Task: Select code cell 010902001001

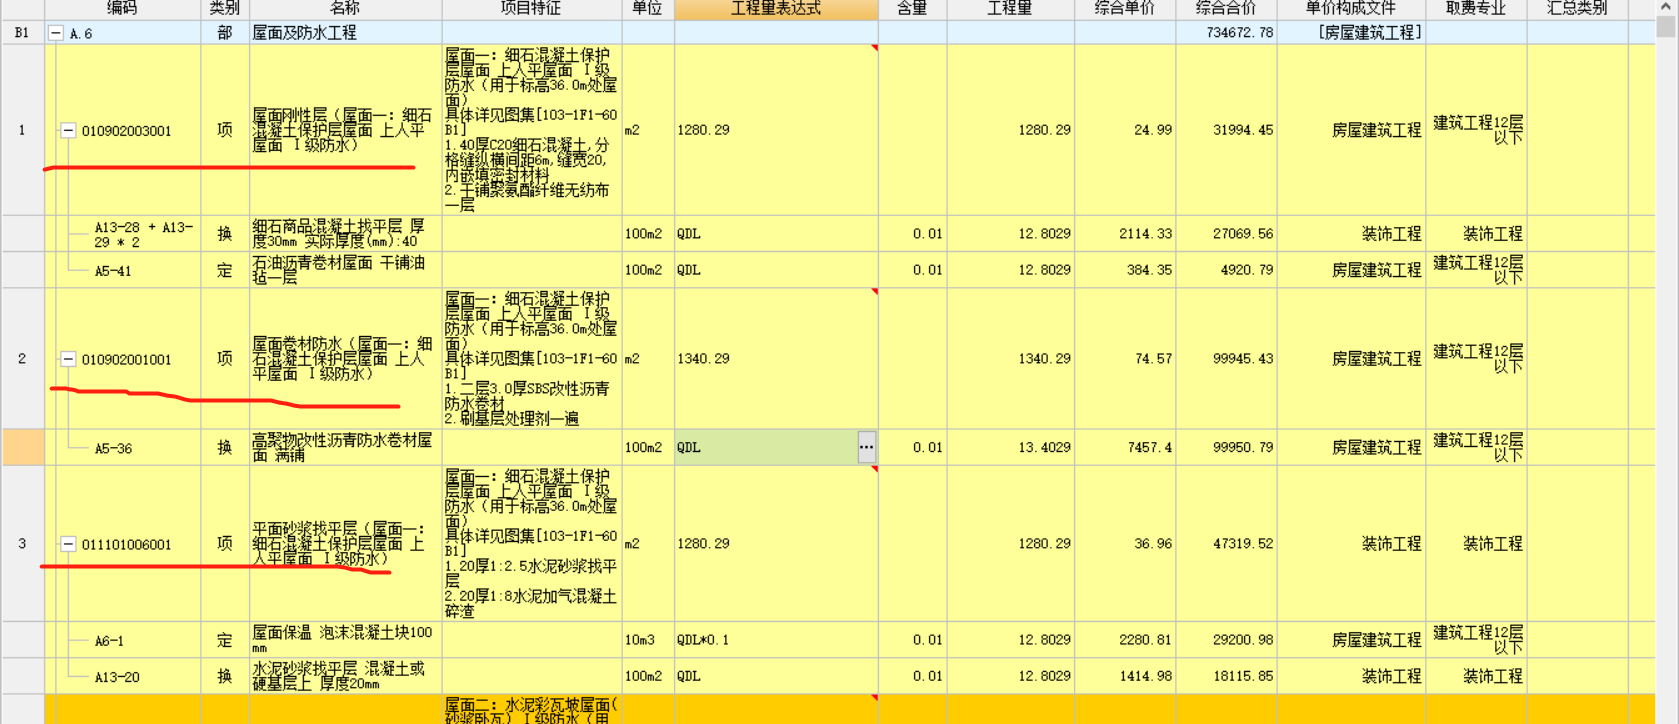Action: tap(126, 359)
